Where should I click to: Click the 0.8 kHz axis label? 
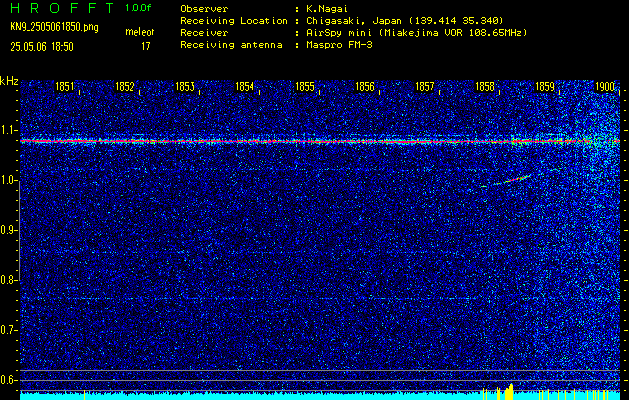click(x=7, y=280)
